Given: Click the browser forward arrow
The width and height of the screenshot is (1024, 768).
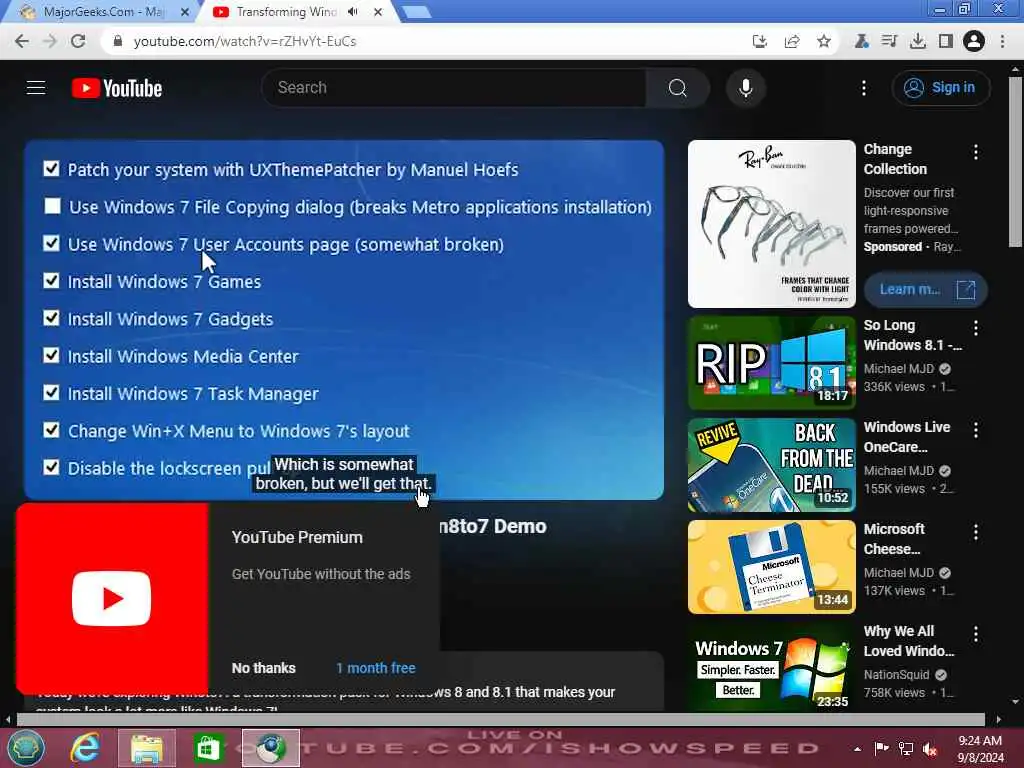Looking at the screenshot, I should pos(50,41).
